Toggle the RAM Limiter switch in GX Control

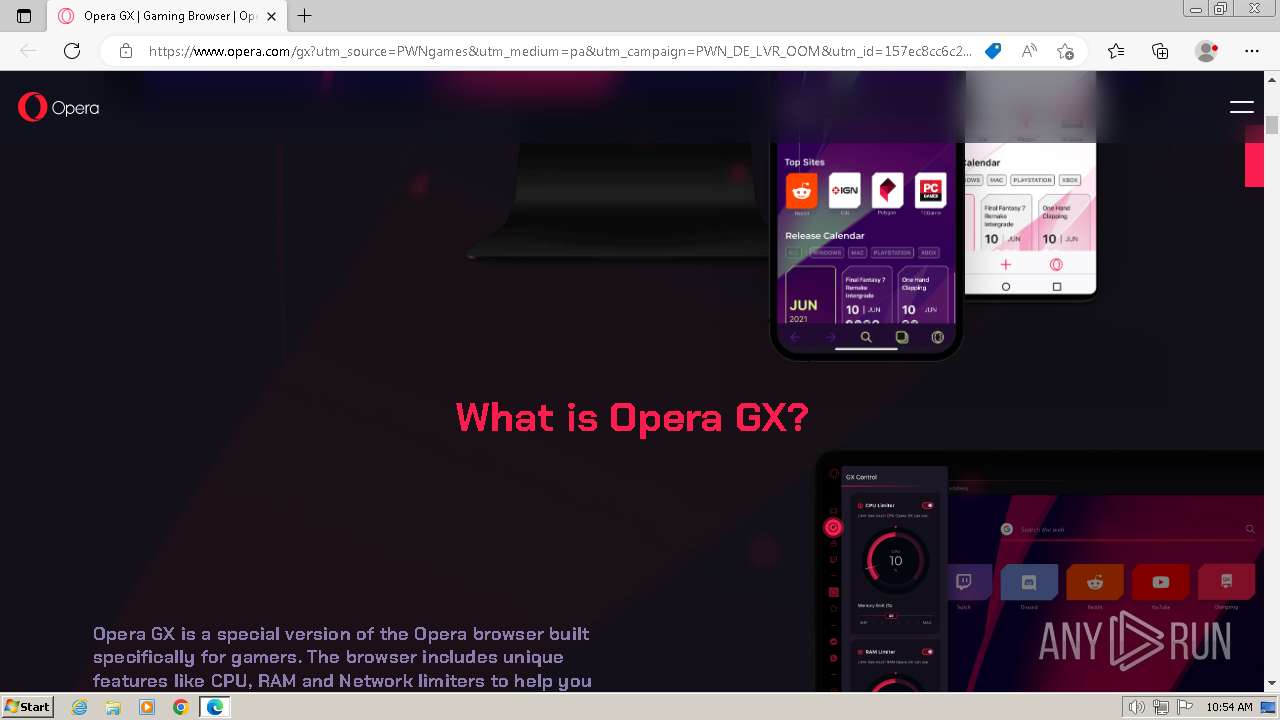pos(928,652)
